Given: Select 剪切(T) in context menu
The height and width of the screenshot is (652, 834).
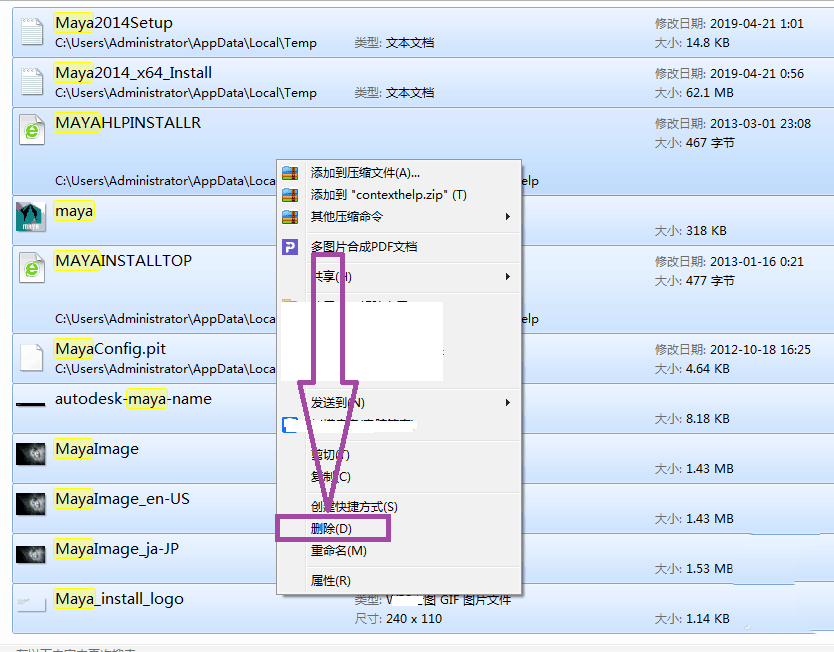Looking at the screenshot, I should point(398,455).
